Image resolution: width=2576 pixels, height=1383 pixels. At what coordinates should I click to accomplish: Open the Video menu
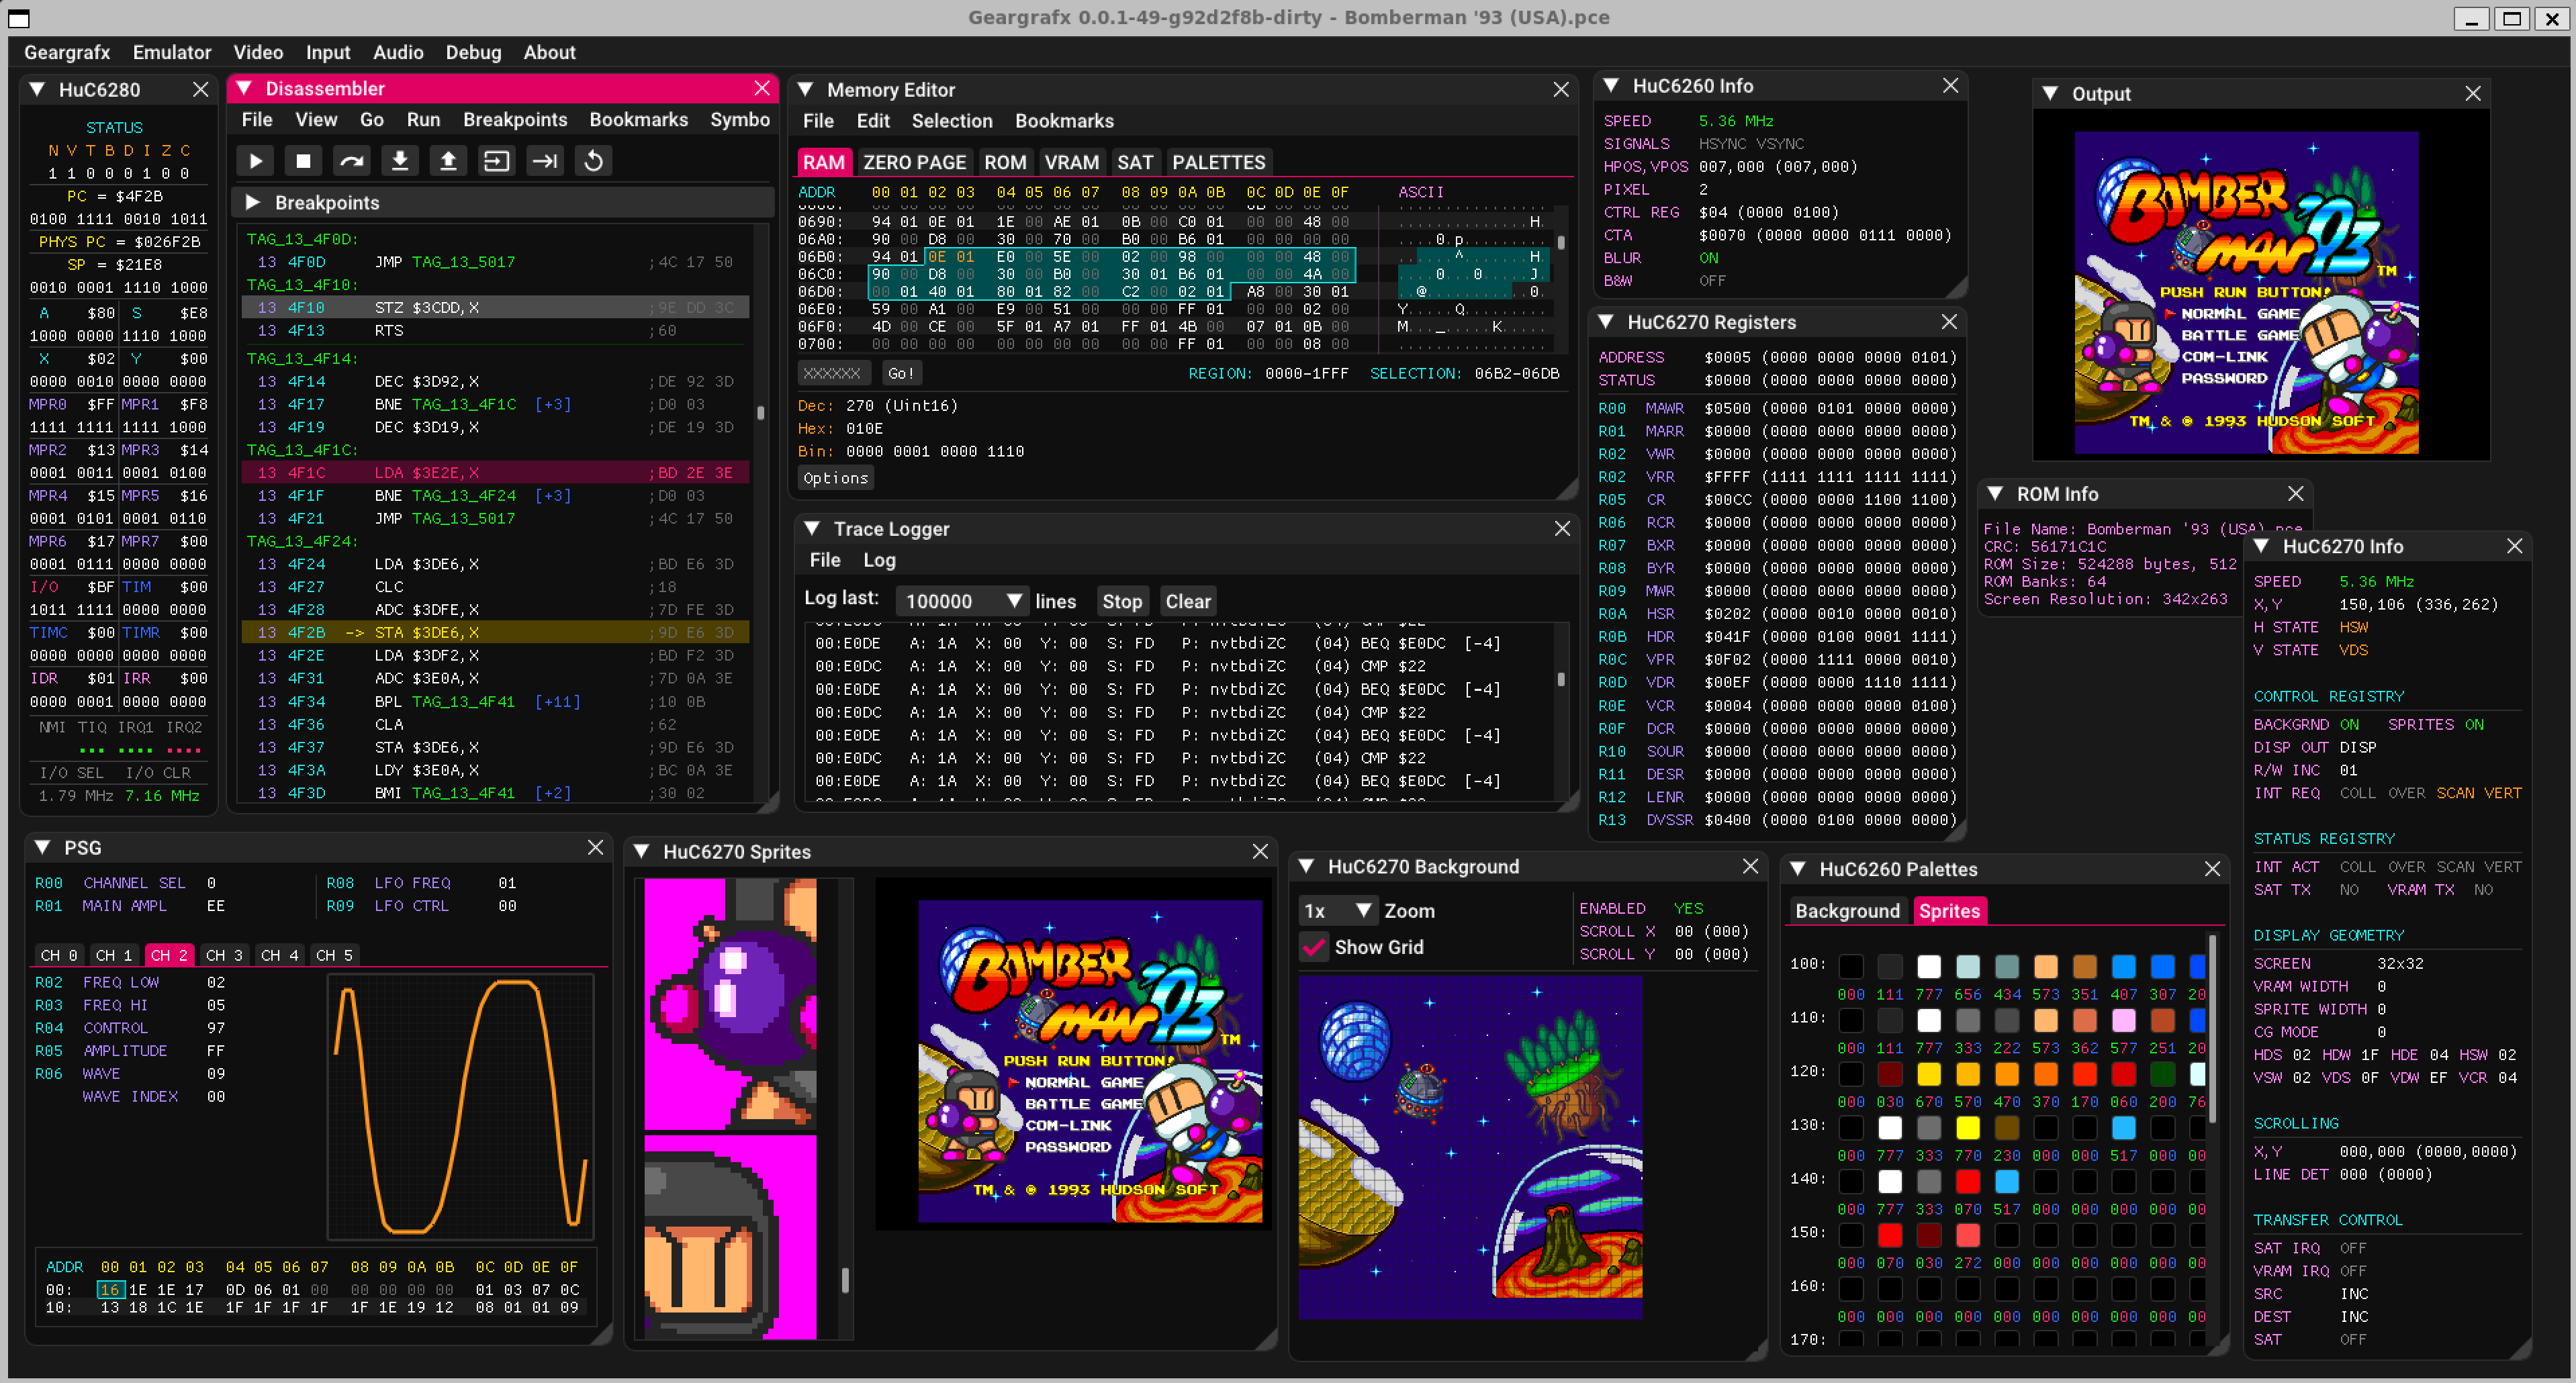pos(258,52)
